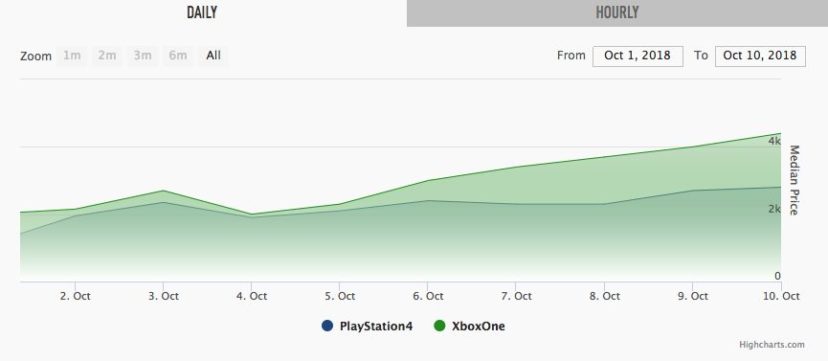Click the 6. Oct axis marker
The width and height of the screenshot is (828, 361).
[x=427, y=296]
